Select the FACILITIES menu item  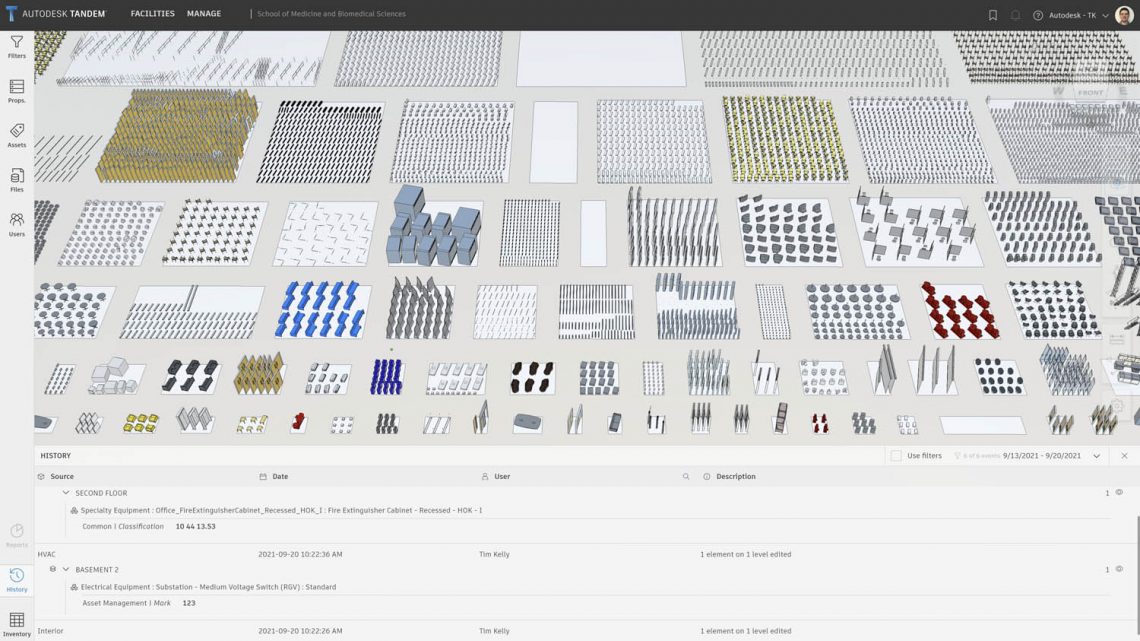click(x=152, y=13)
